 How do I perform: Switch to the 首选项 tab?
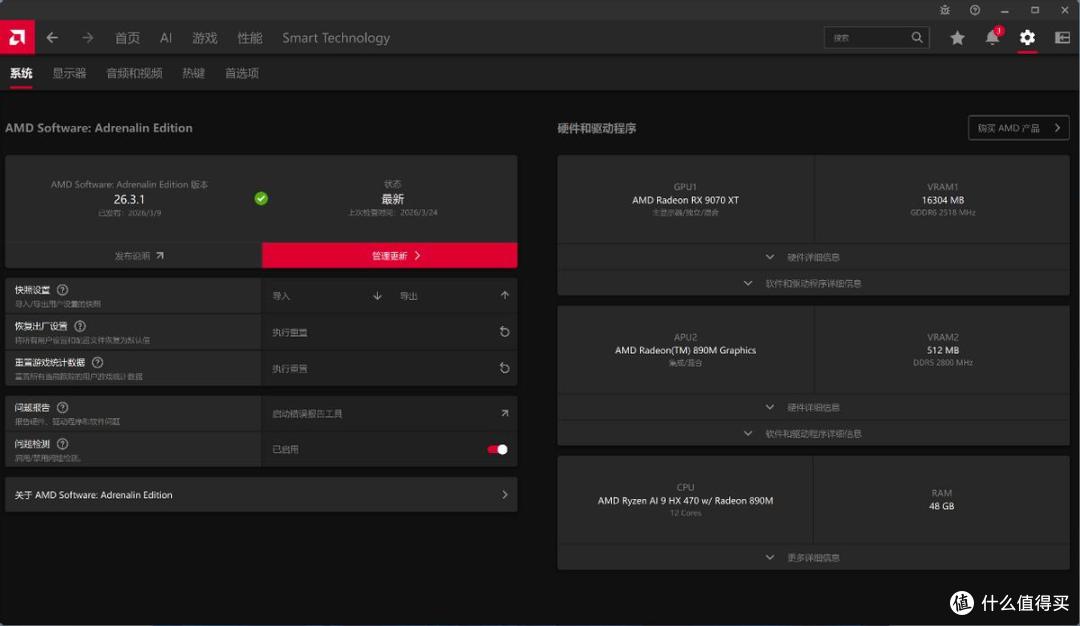(242, 73)
